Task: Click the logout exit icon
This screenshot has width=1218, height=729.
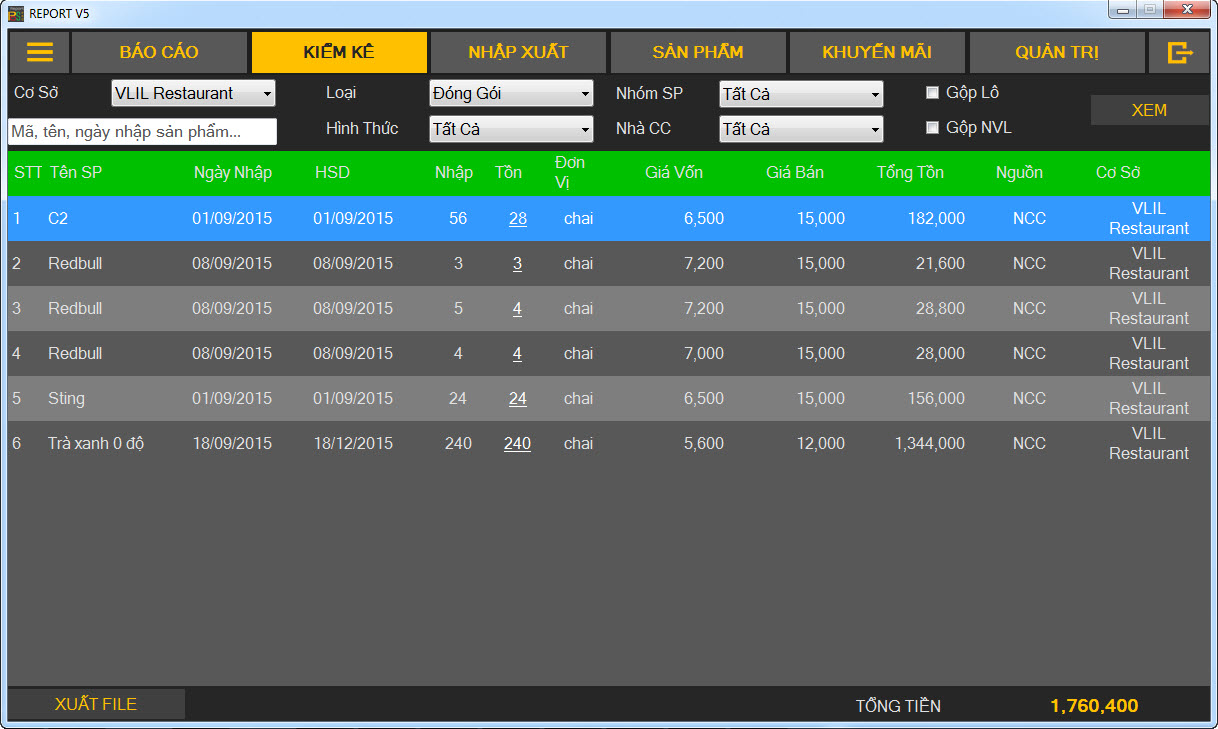Action: [x=1180, y=53]
